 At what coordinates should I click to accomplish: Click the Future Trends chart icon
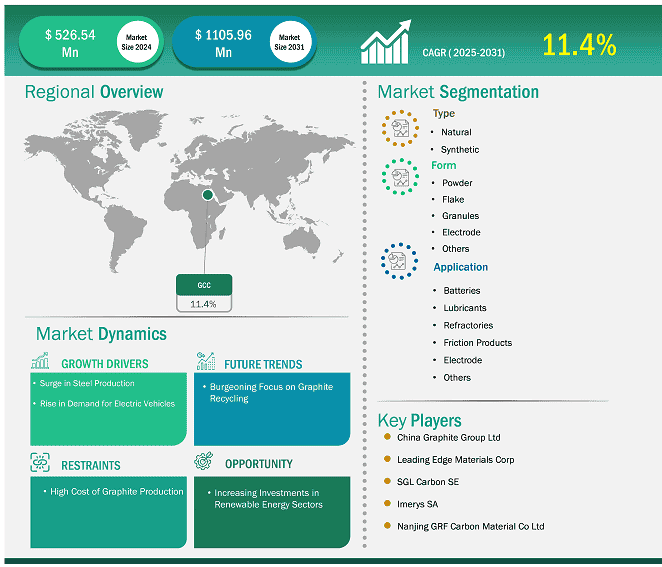coord(206,362)
